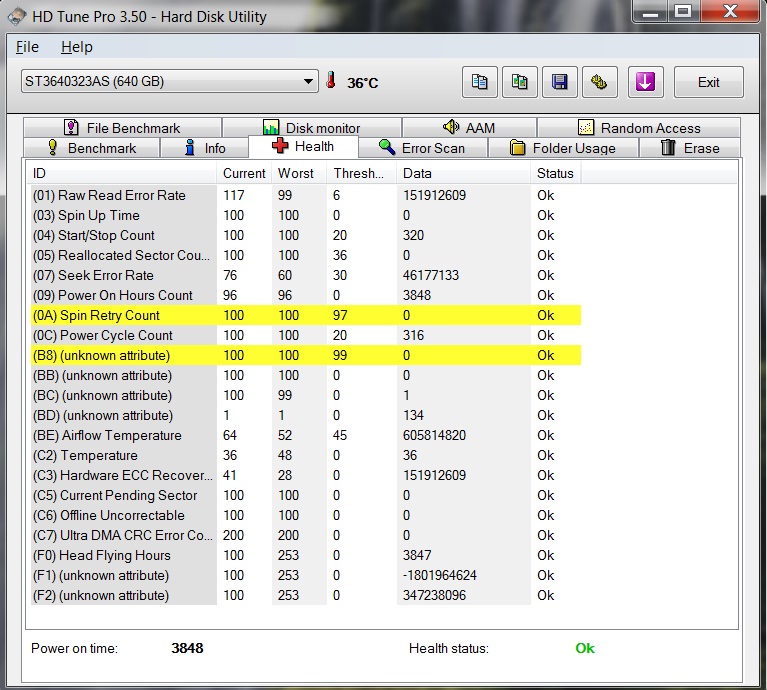
Task: Click the copy info to clipboard icon
Action: pos(479,82)
